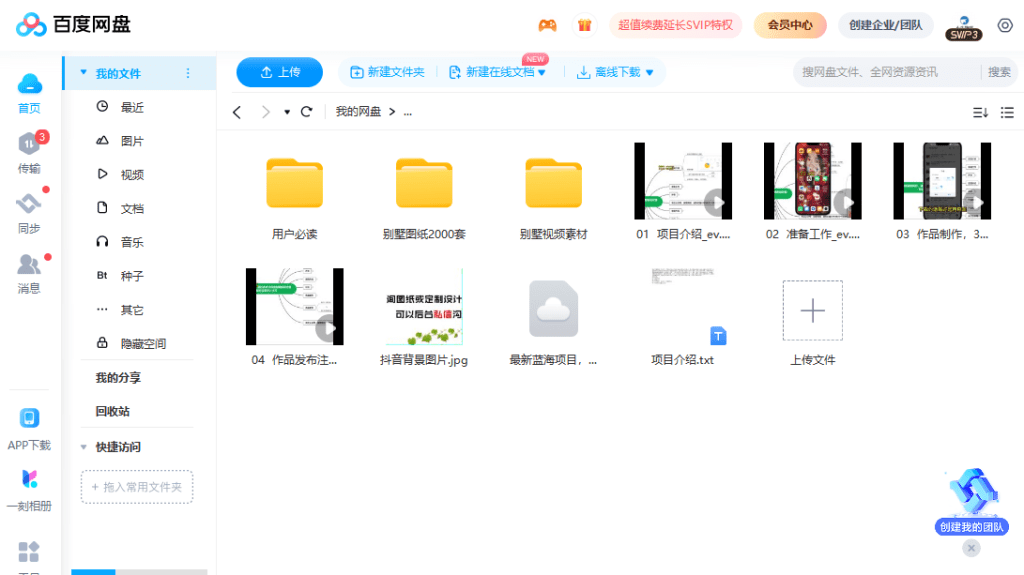The width and height of the screenshot is (1024, 575).
Task: Open the settings hexagon icon at top right
Action: click(1005, 25)
